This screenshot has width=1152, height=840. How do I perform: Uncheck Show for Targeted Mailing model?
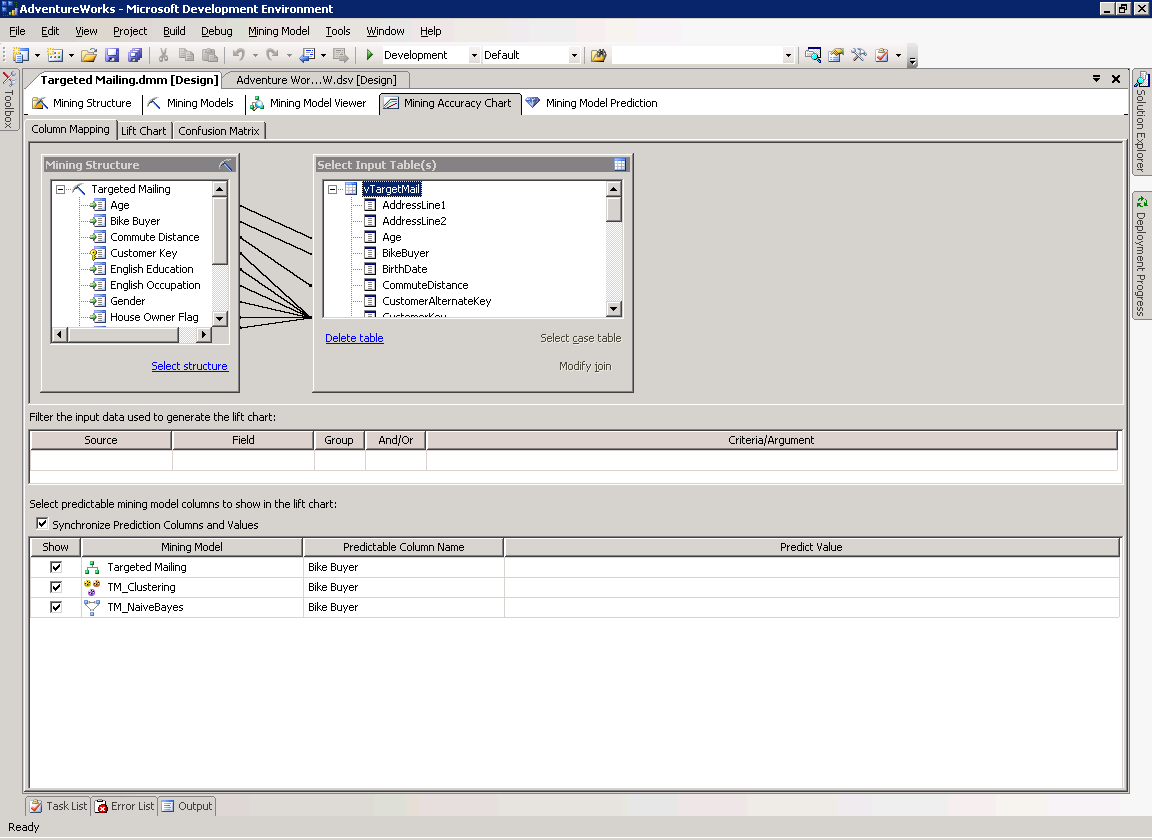click(x=56, y=567)
